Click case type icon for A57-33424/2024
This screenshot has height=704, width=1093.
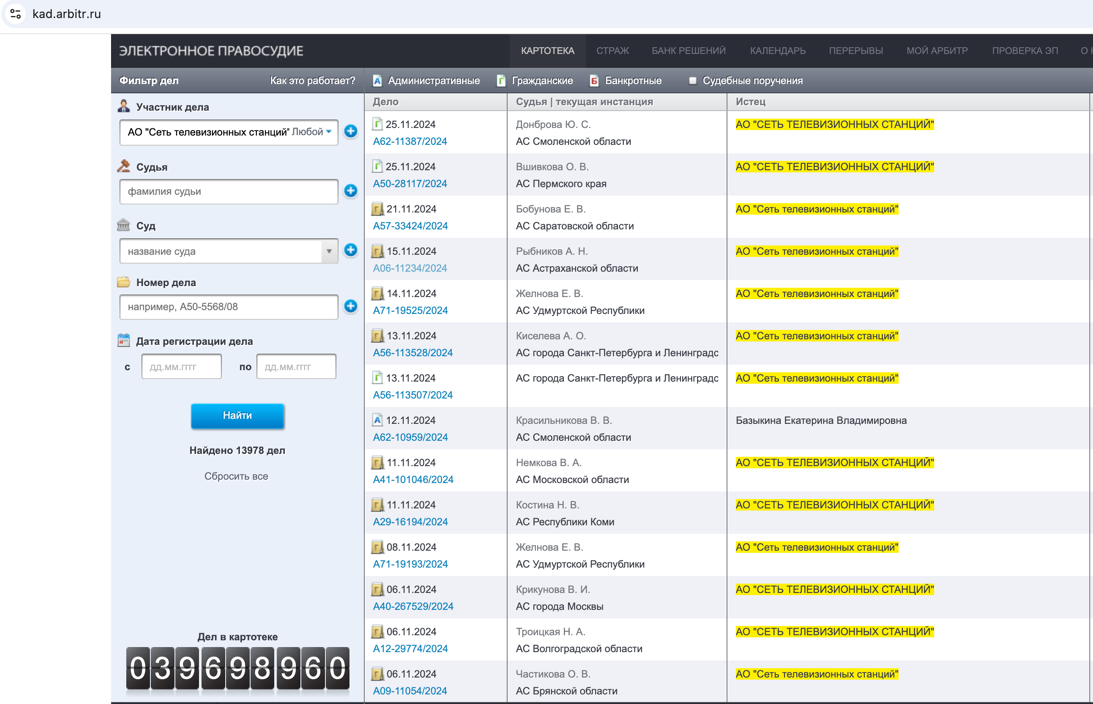[x=378, y=209]
